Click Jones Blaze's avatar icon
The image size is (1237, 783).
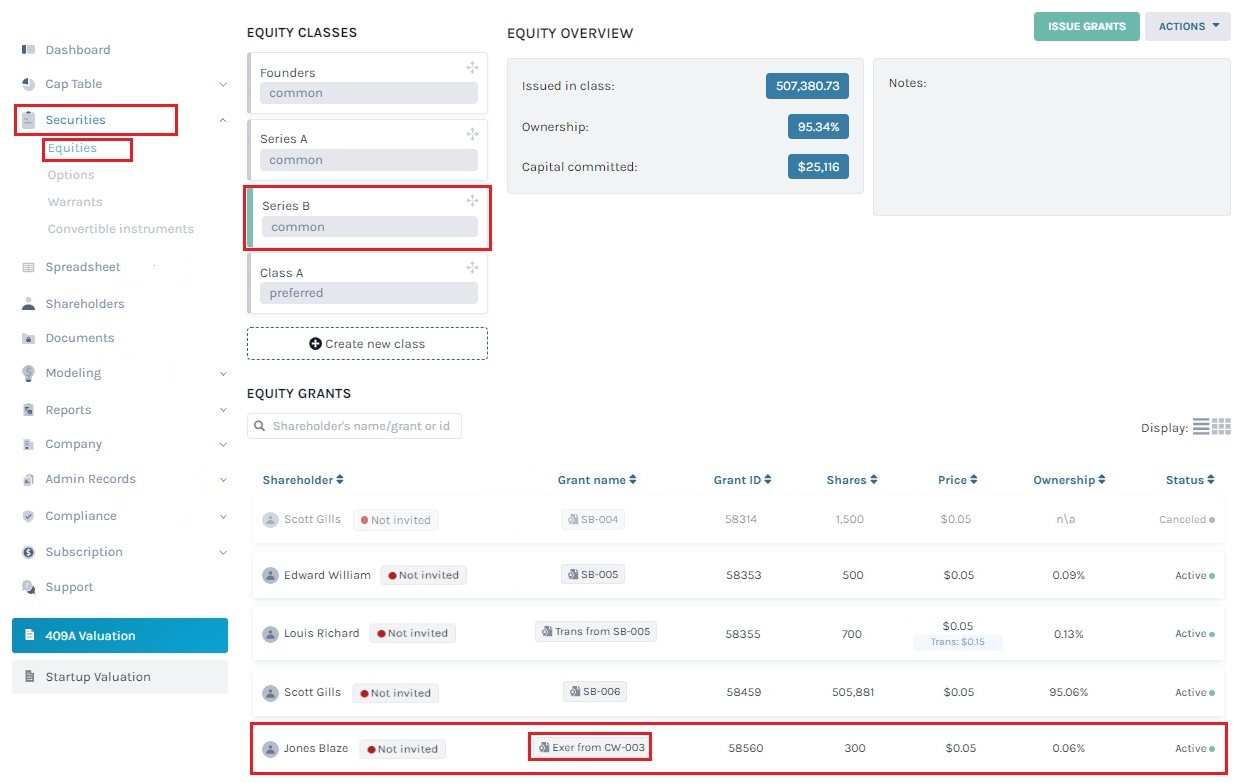(270, 749)
